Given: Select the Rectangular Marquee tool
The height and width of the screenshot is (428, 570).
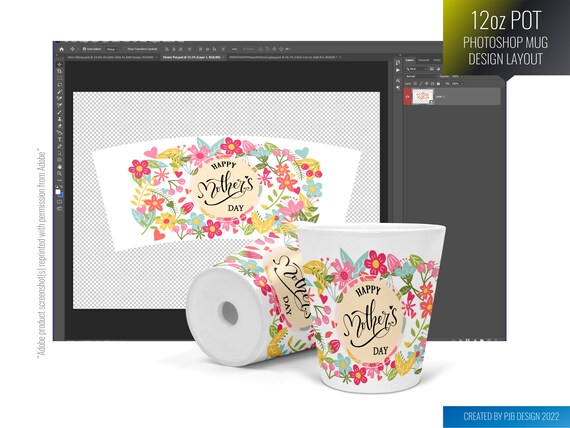Looking at the screenshot, I should 59,78.
